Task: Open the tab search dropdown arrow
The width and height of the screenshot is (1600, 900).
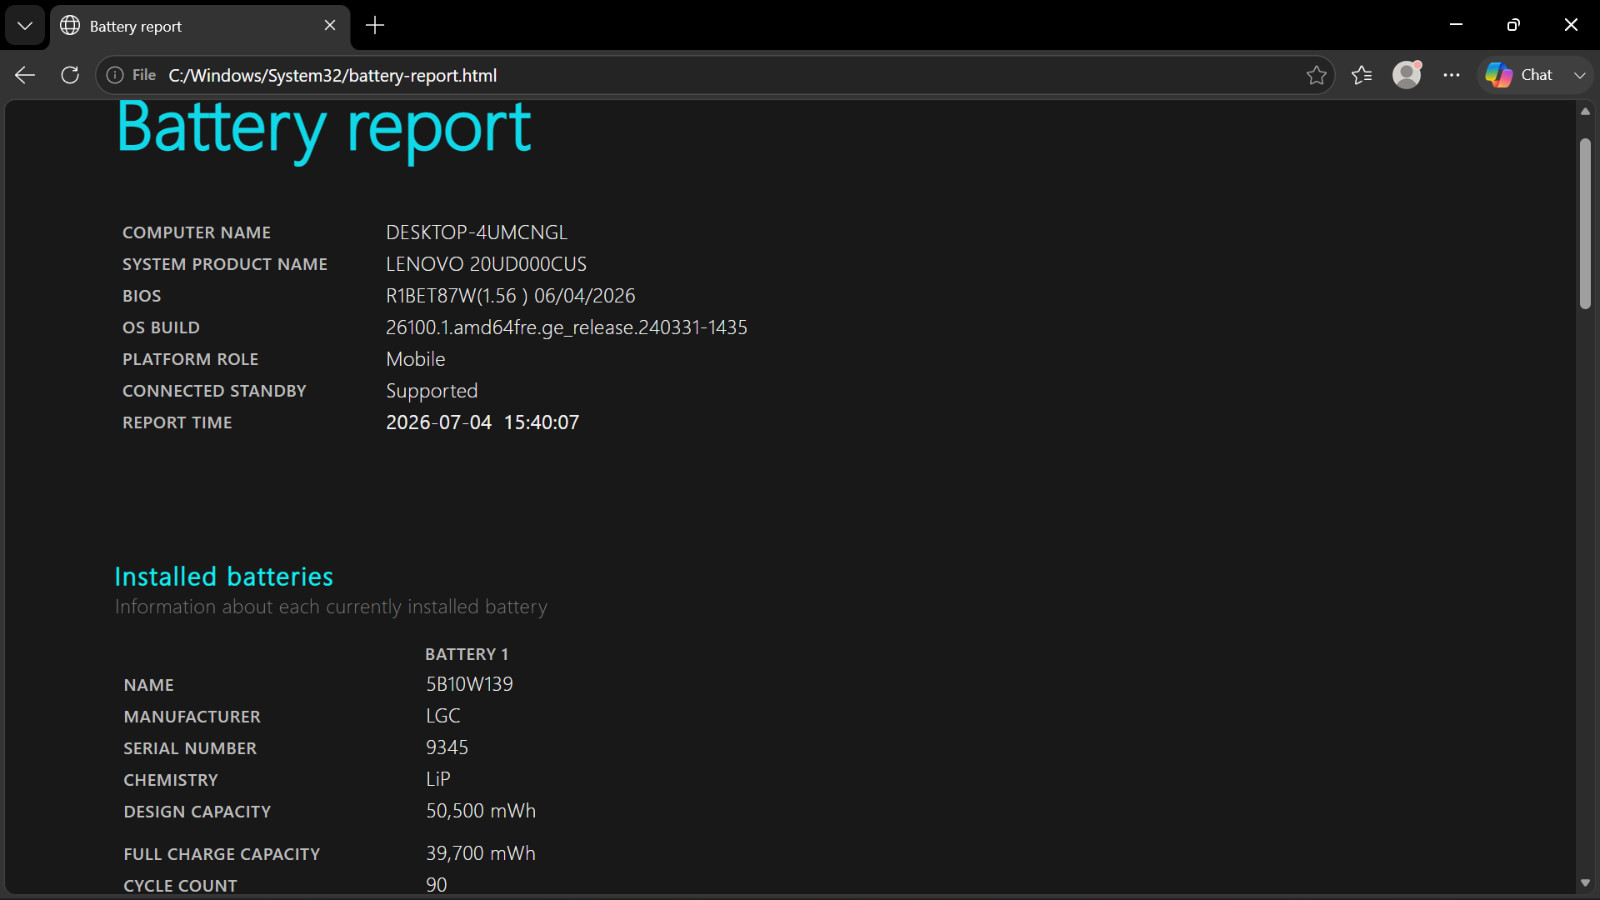Action: [25, 26]
